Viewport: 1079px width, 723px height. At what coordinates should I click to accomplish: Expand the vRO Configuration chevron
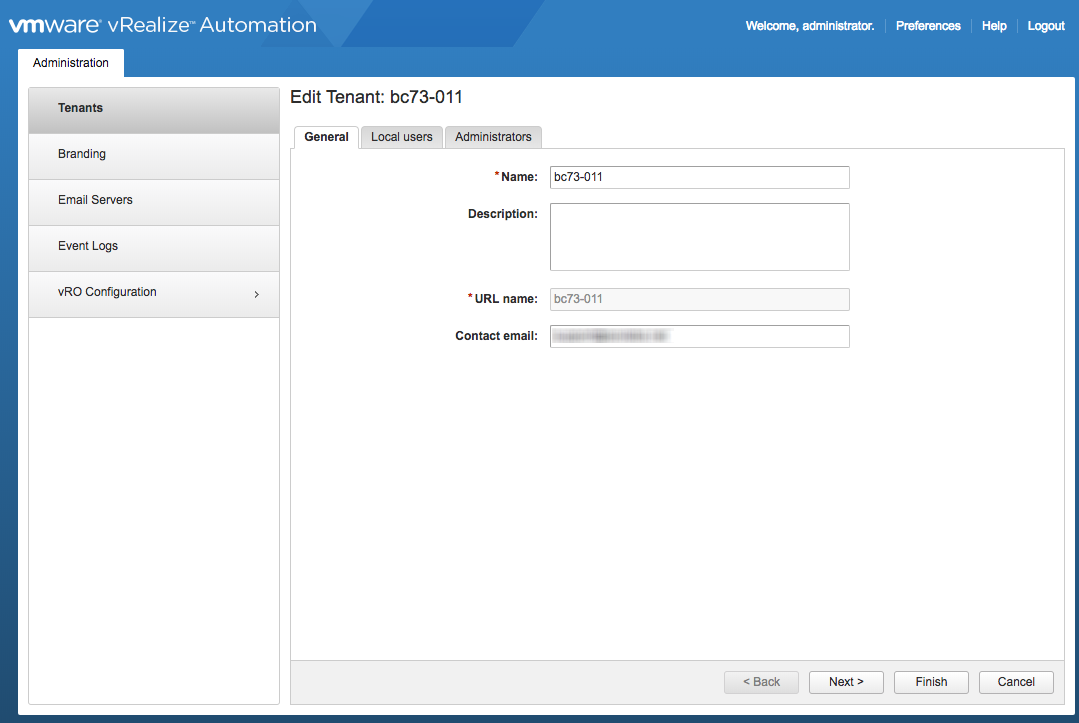click(257, 294)
